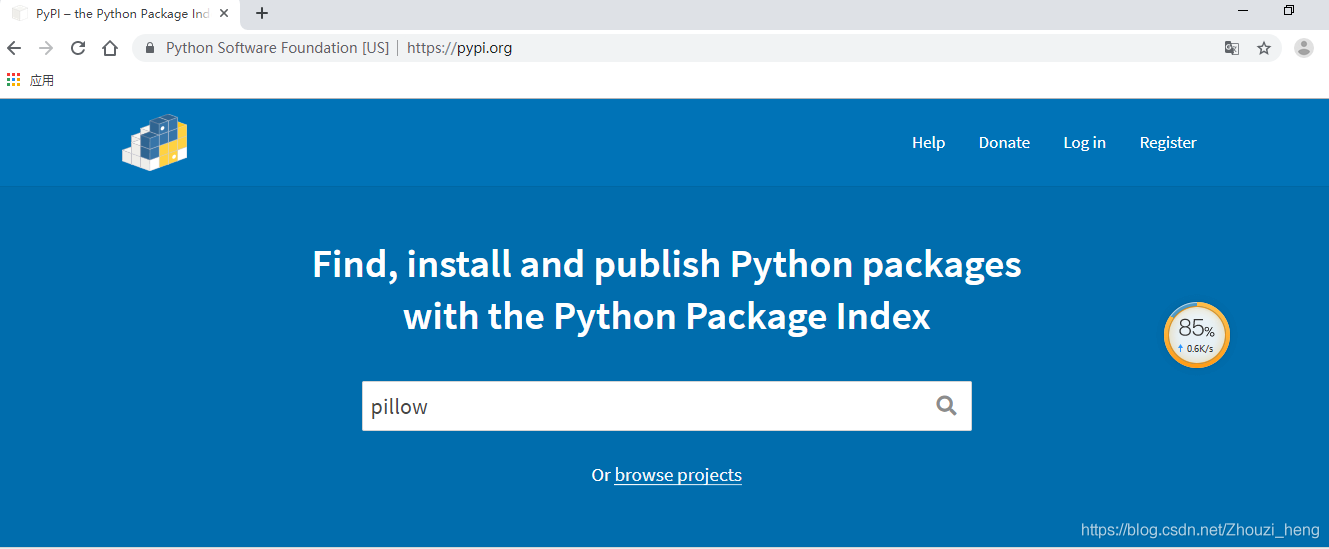Click the Register link
The width and height of the screenshot is (1329, 549).
click(1168, 143)
